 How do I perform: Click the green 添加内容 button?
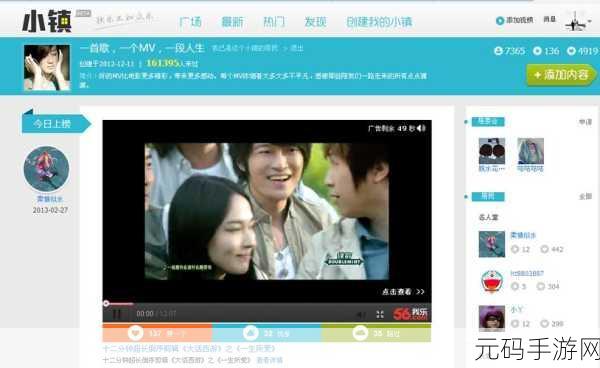(561, 75)
